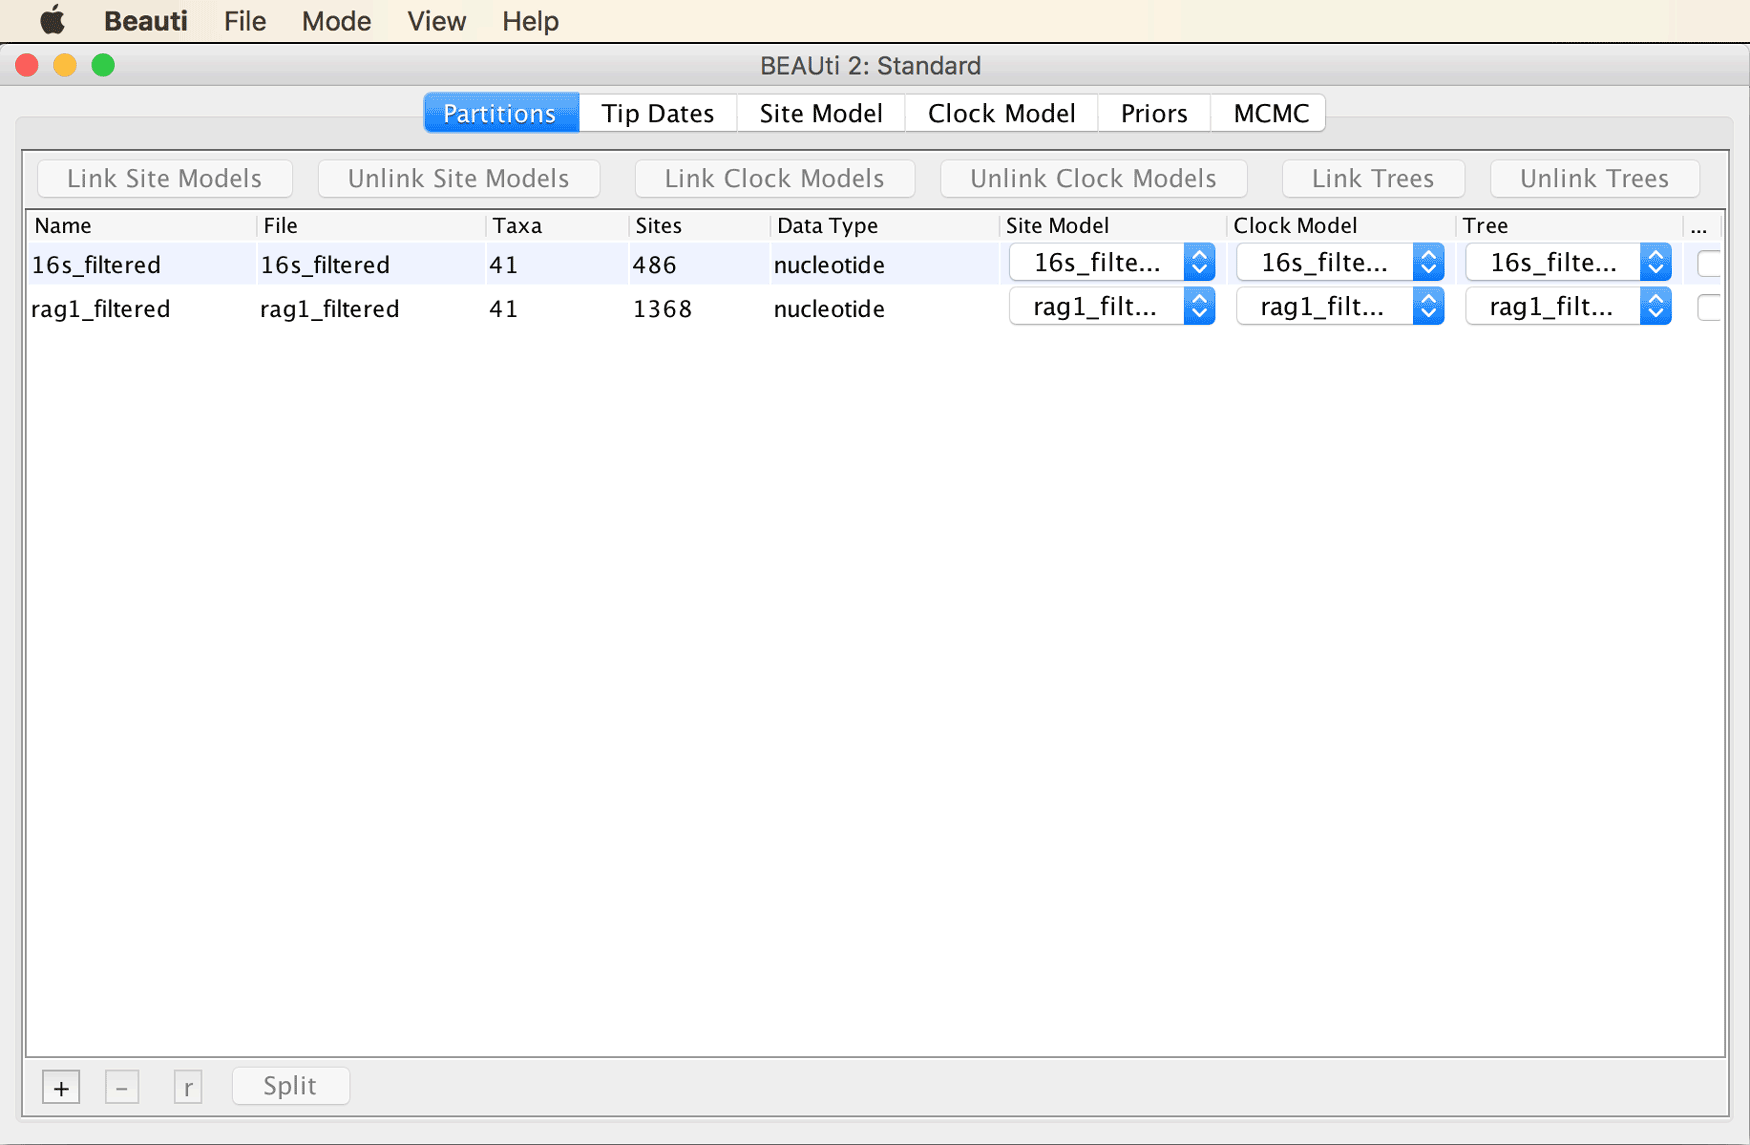Click the File cell showing 16s_filtered
The width and height of the screenshot is (1750, 1145).
tap(371, 264)
